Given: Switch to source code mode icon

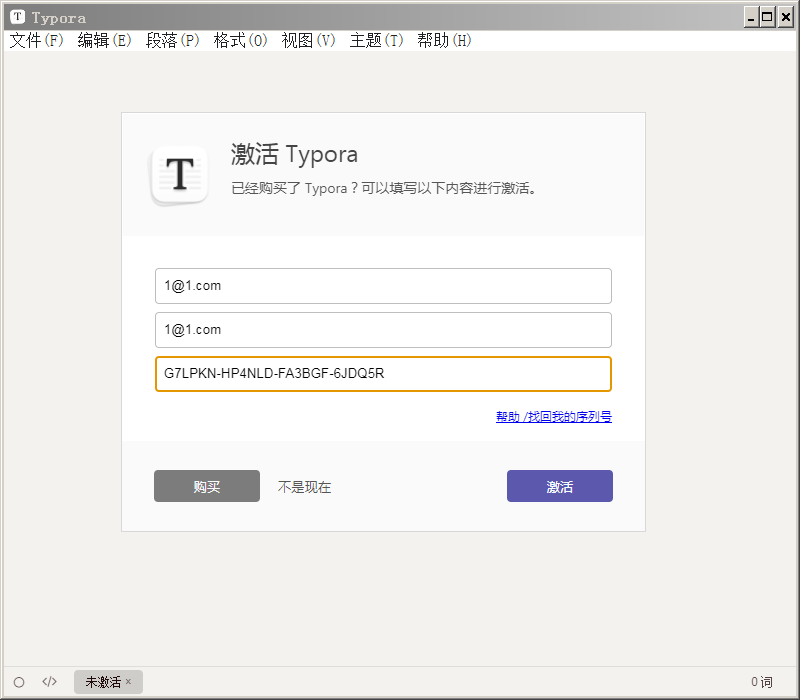Looking at the screenshot, I should tap(49, 682).
